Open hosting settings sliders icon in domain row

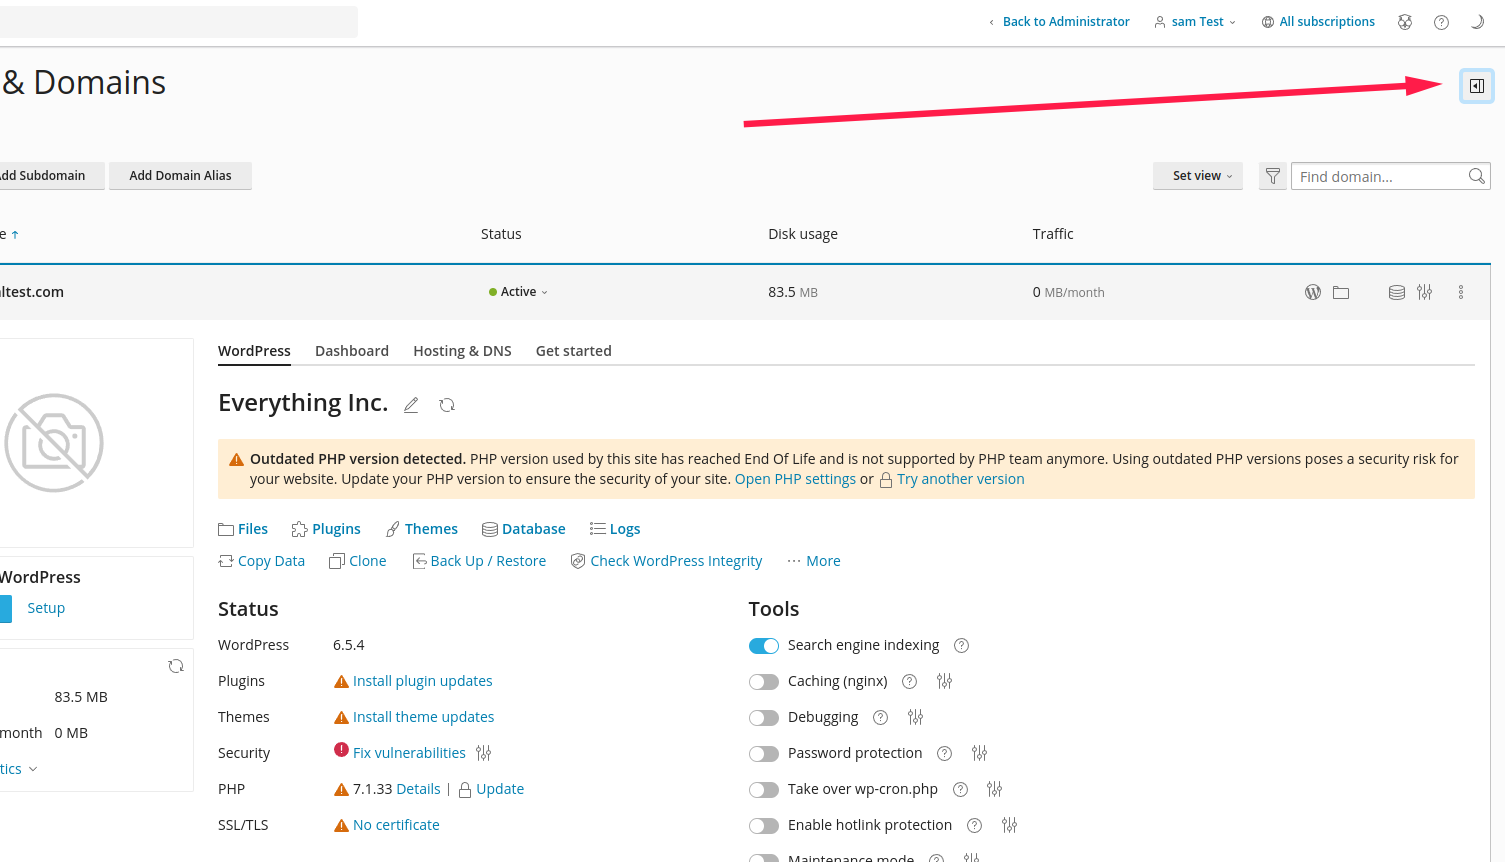click(1424, 292)
